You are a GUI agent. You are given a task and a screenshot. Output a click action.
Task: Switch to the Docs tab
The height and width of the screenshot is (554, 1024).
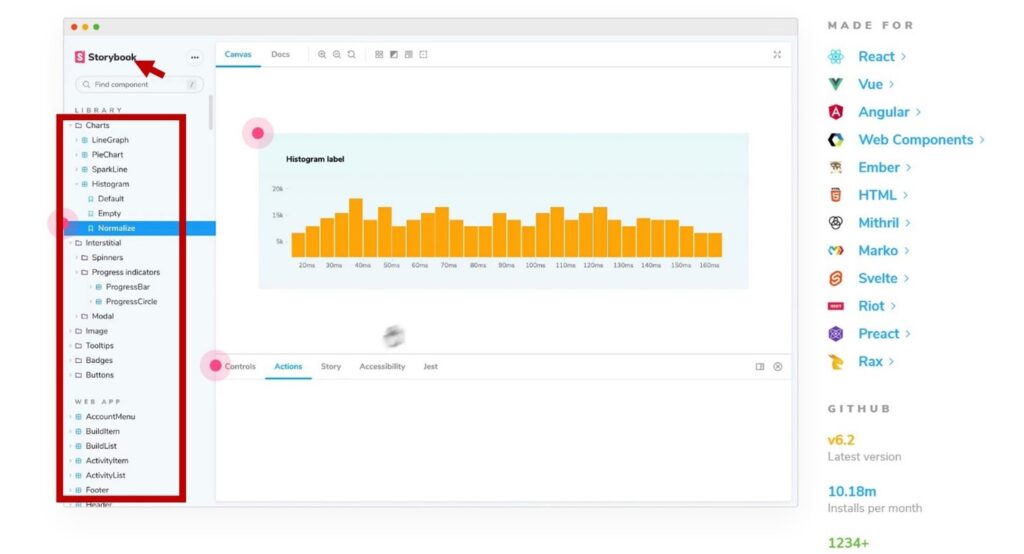pos(280,55)
